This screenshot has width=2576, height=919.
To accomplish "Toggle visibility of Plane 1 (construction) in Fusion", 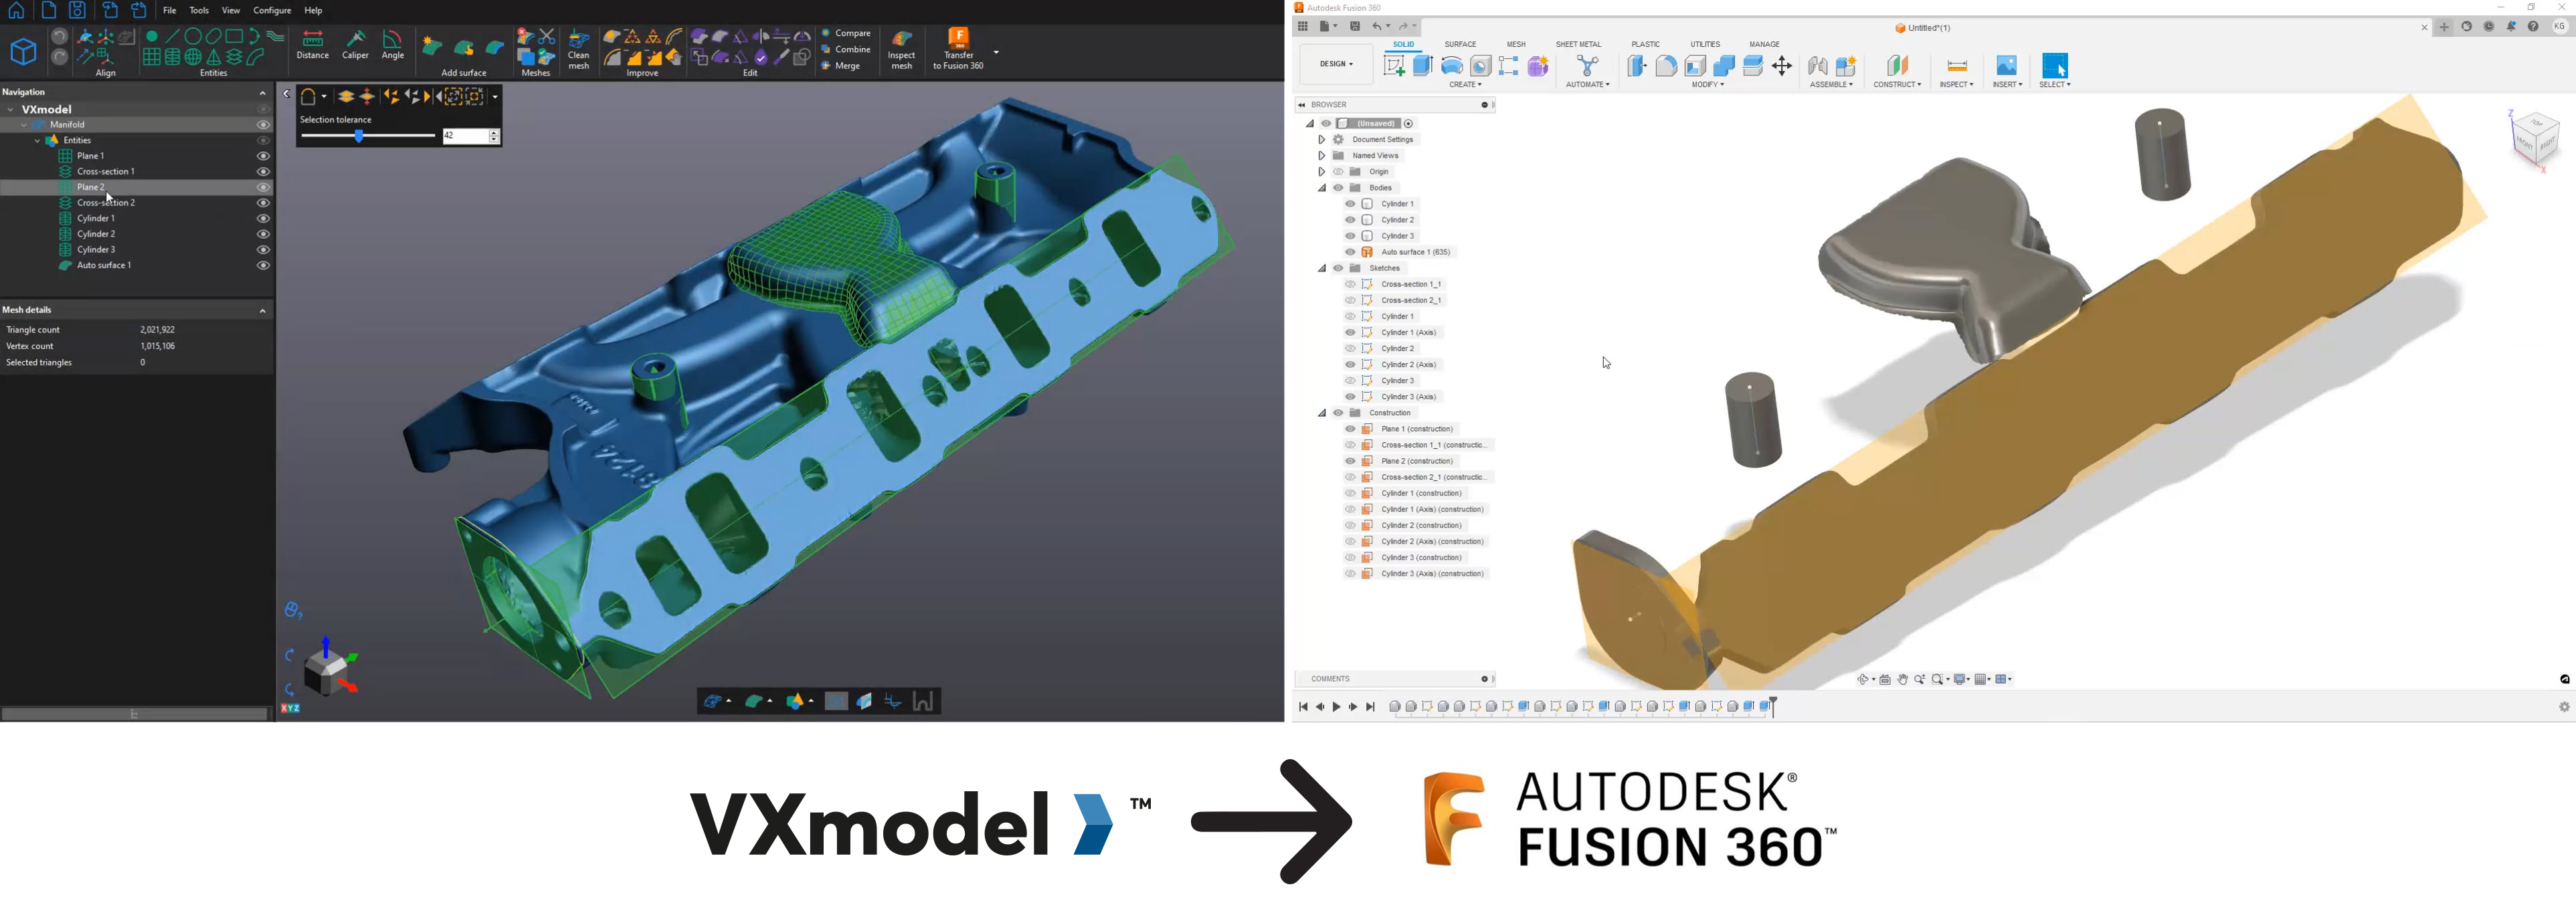I will [x=1350, y=429].
